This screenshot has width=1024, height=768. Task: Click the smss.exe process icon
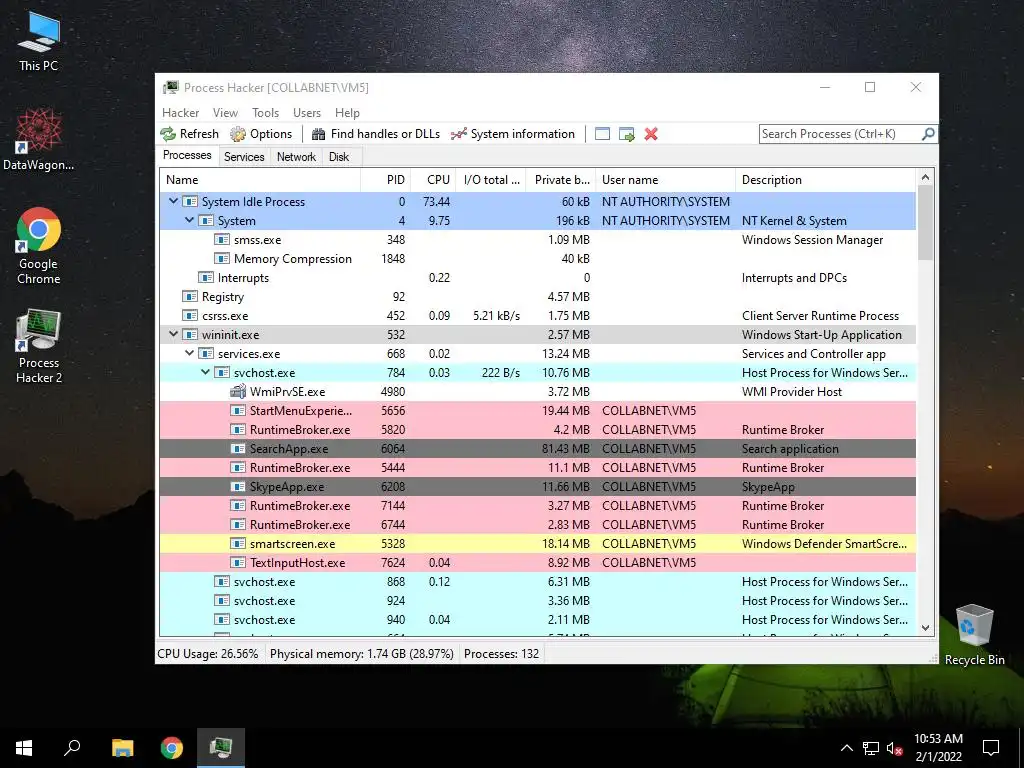222,240
